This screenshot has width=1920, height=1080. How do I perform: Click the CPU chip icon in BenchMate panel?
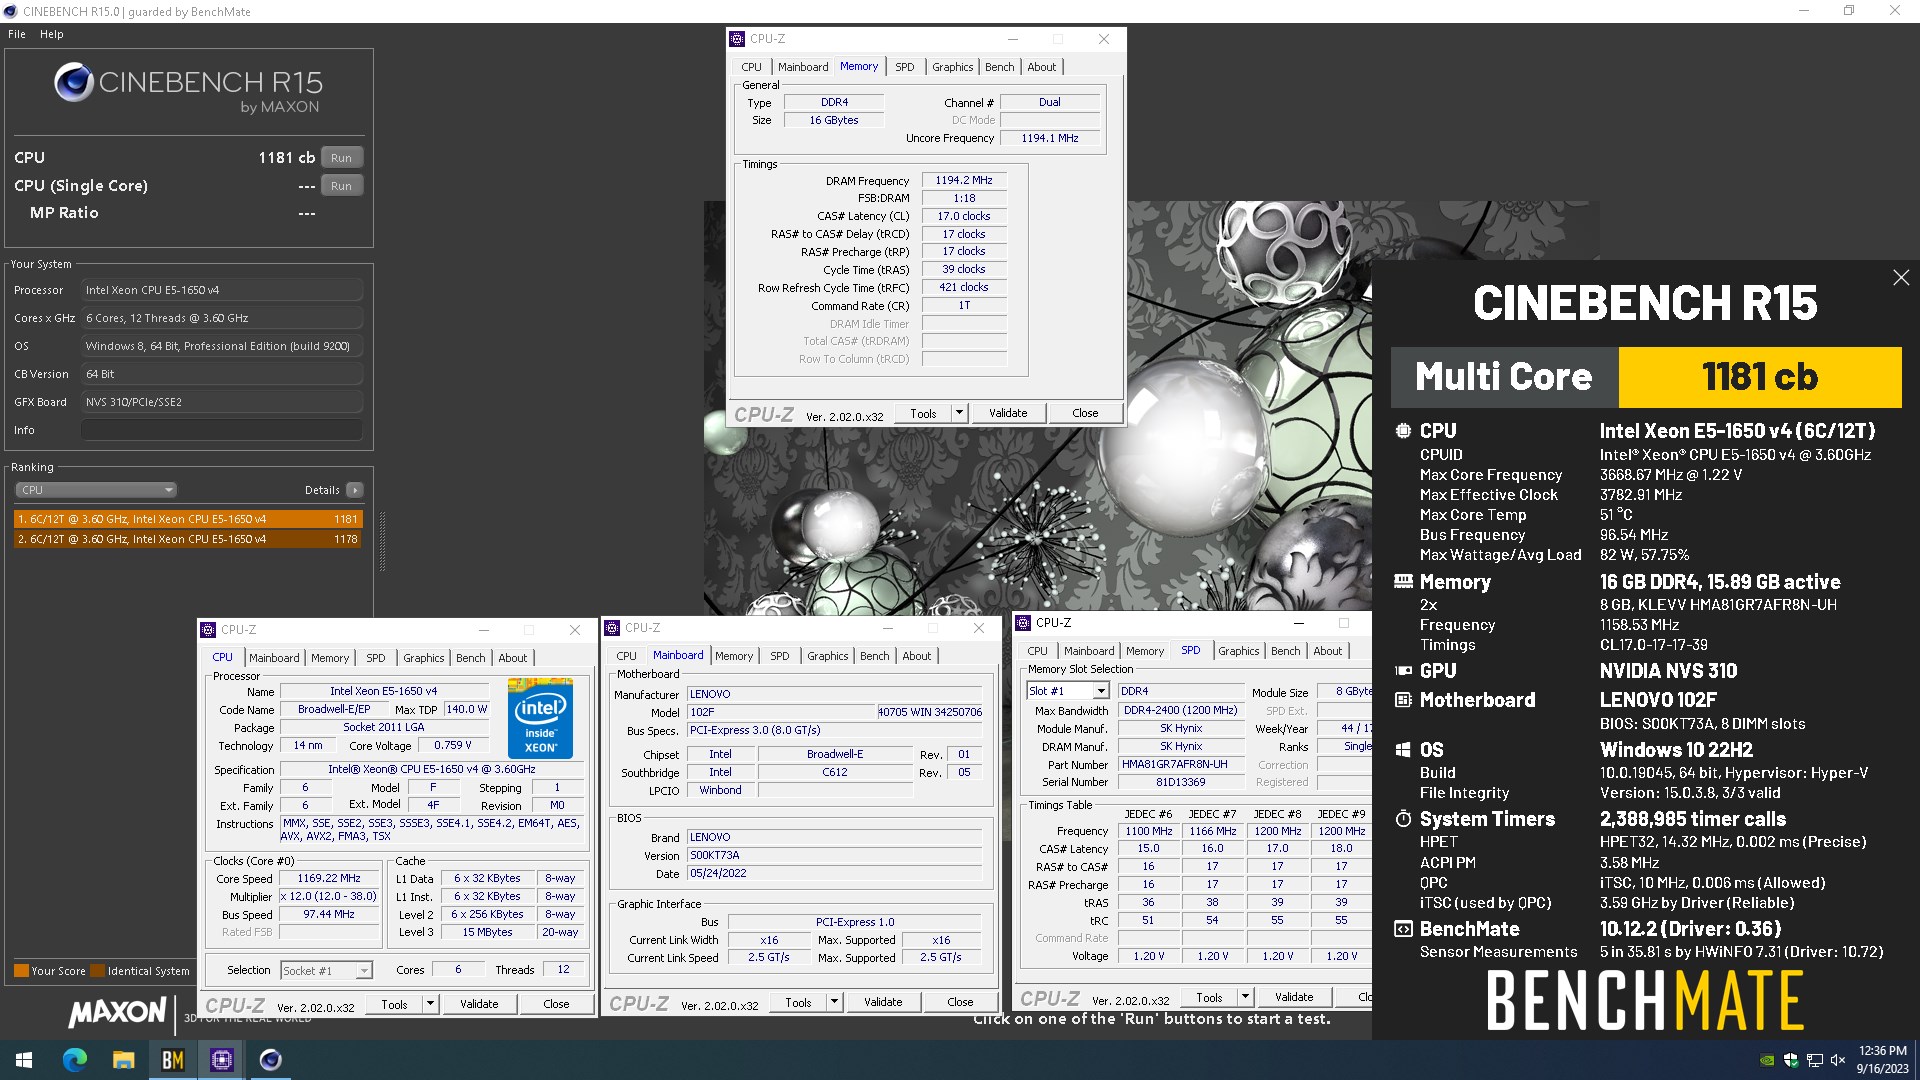(1403, 431)
